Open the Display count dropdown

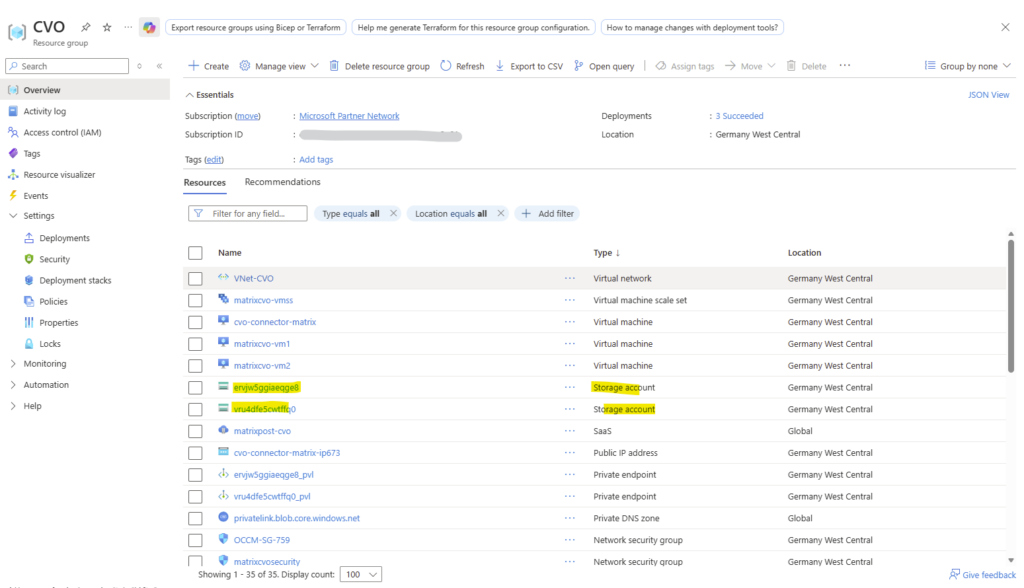point(361,575)
